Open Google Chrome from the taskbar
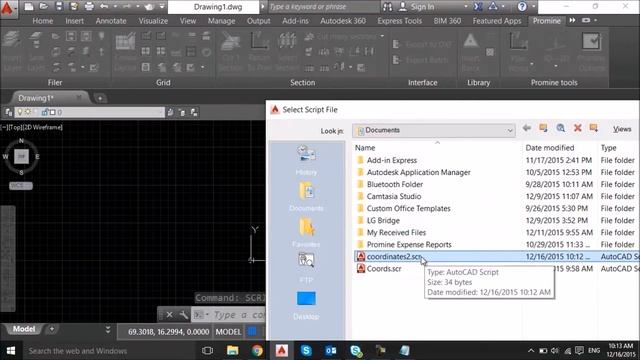This screenshot has height=360, width=640. pyautogui.click(x=257, y=351)
